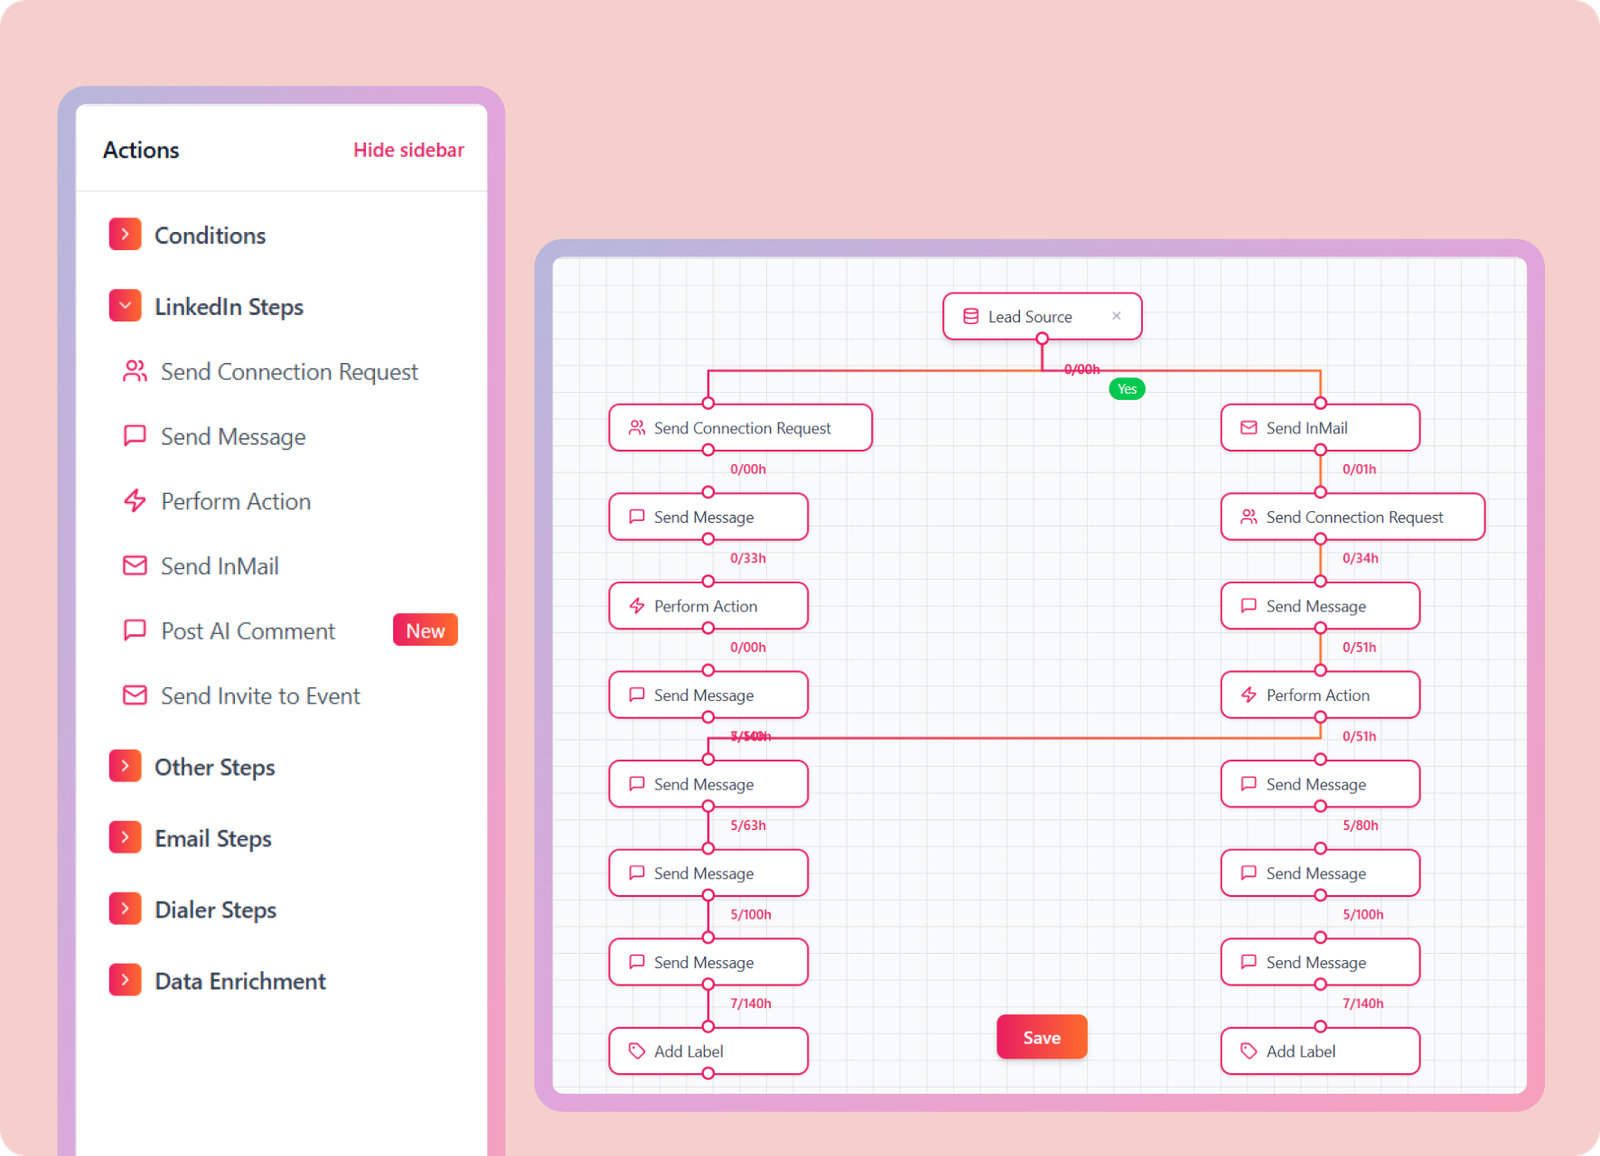The width and height of the screenshot is (1600, 1156).
Task: Collapse the LinkedIn Steps section
Action: point(125,306)
